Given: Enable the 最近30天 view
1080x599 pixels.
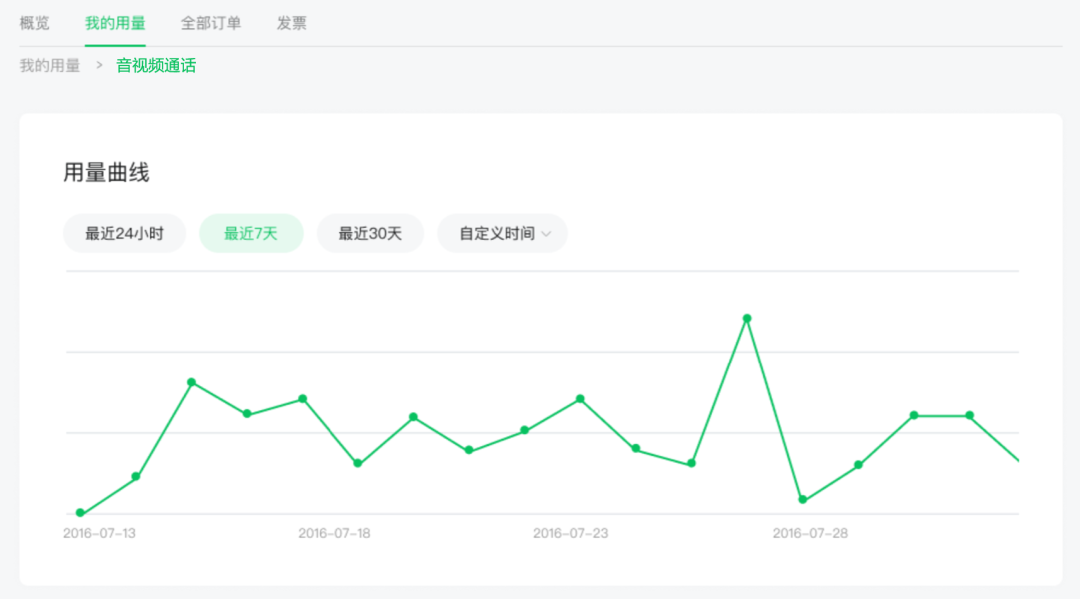Looking at the screenshot, I should click(370, 233).
